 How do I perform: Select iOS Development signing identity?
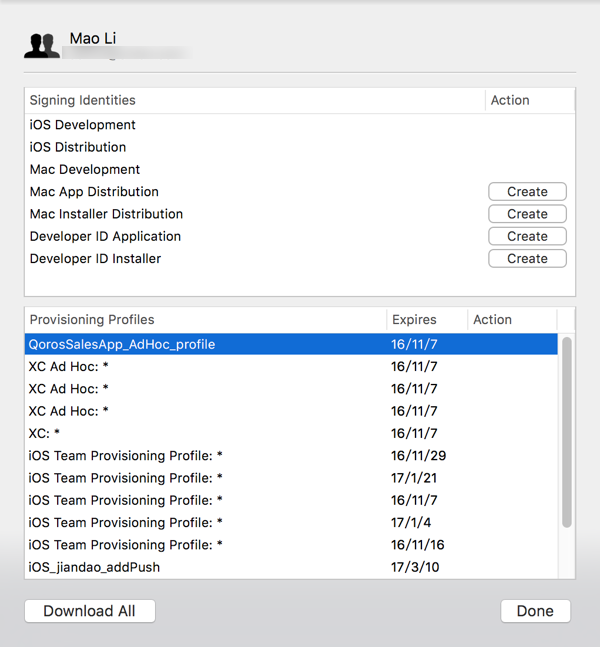coord(83,125)
